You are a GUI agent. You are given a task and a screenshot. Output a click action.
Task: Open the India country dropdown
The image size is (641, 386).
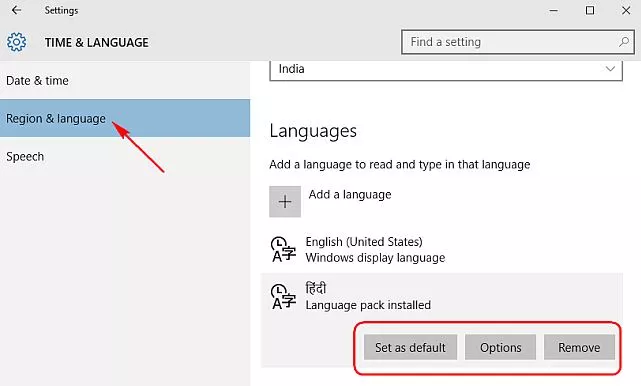(x=446, y=70)
